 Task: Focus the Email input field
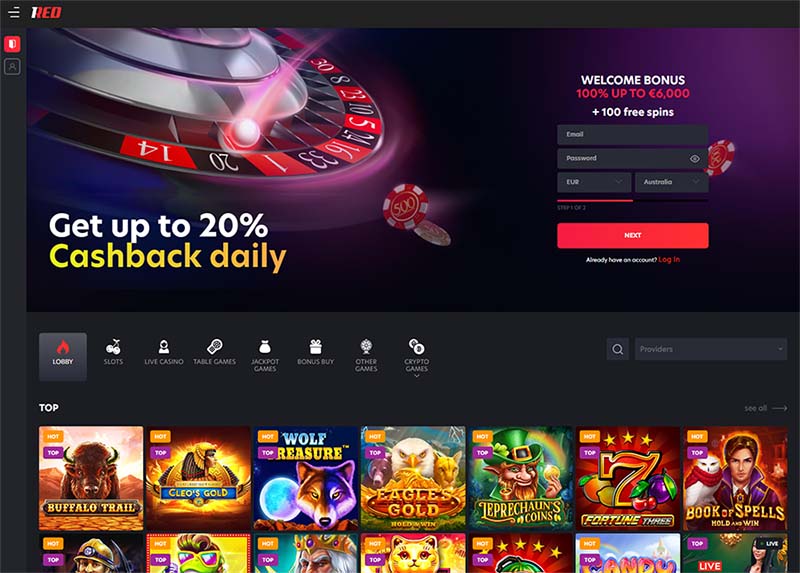tap(633, 135)
